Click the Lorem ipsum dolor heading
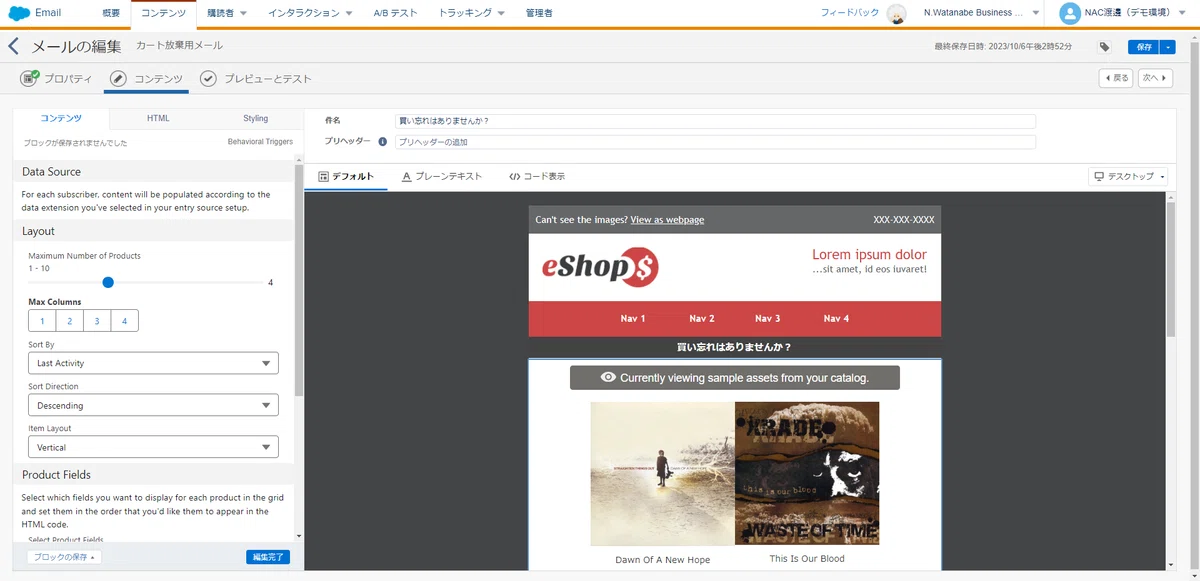1200x581 pixels. (869, 254)
